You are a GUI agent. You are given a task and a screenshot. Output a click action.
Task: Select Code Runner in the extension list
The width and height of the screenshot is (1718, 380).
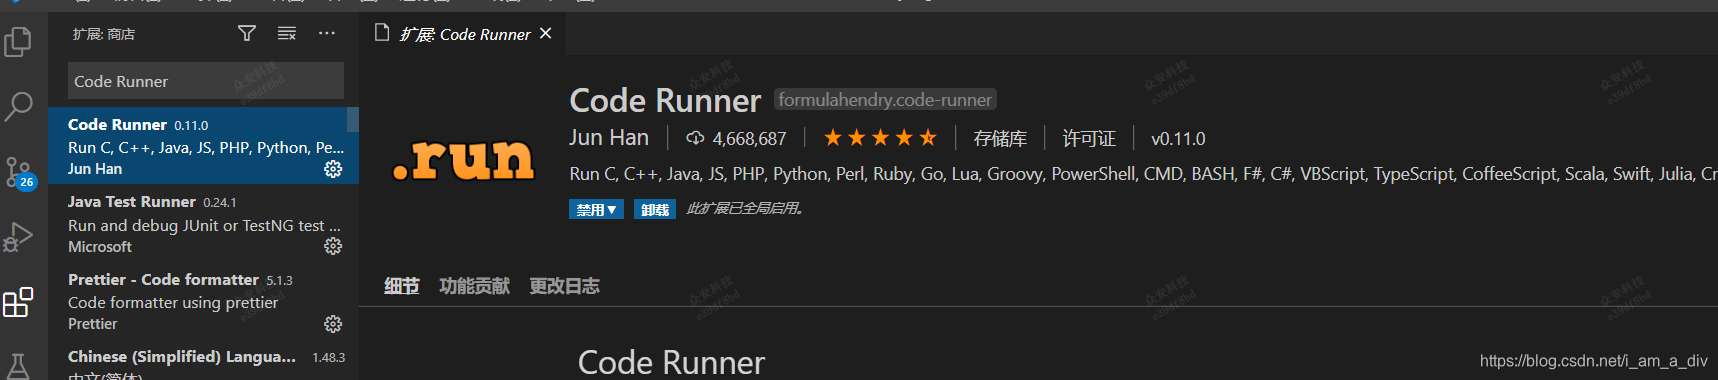tap(203, 146)
